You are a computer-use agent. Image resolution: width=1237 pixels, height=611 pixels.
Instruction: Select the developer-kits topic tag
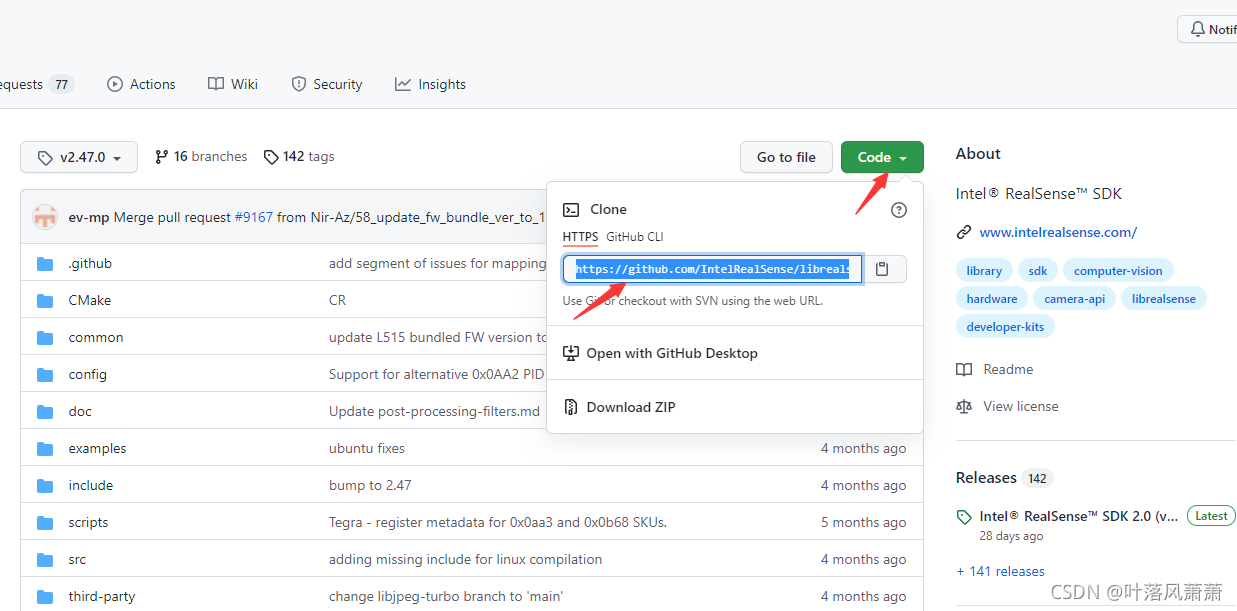[1007, 326]
